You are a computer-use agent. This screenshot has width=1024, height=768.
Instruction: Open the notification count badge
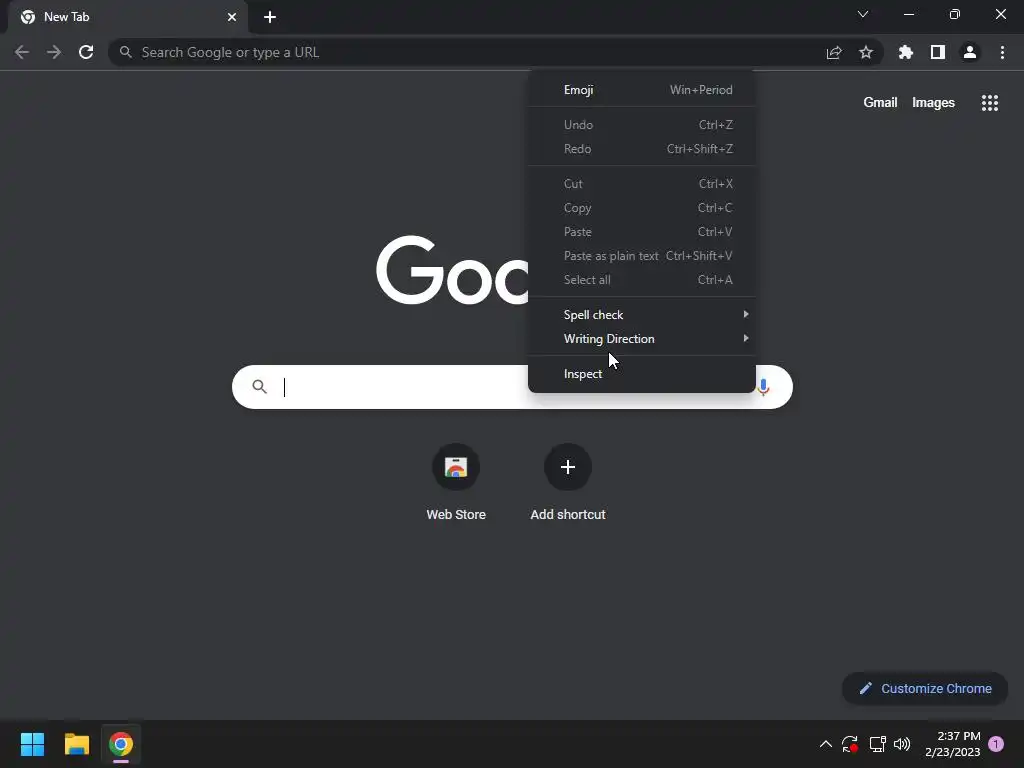(996, 744)
